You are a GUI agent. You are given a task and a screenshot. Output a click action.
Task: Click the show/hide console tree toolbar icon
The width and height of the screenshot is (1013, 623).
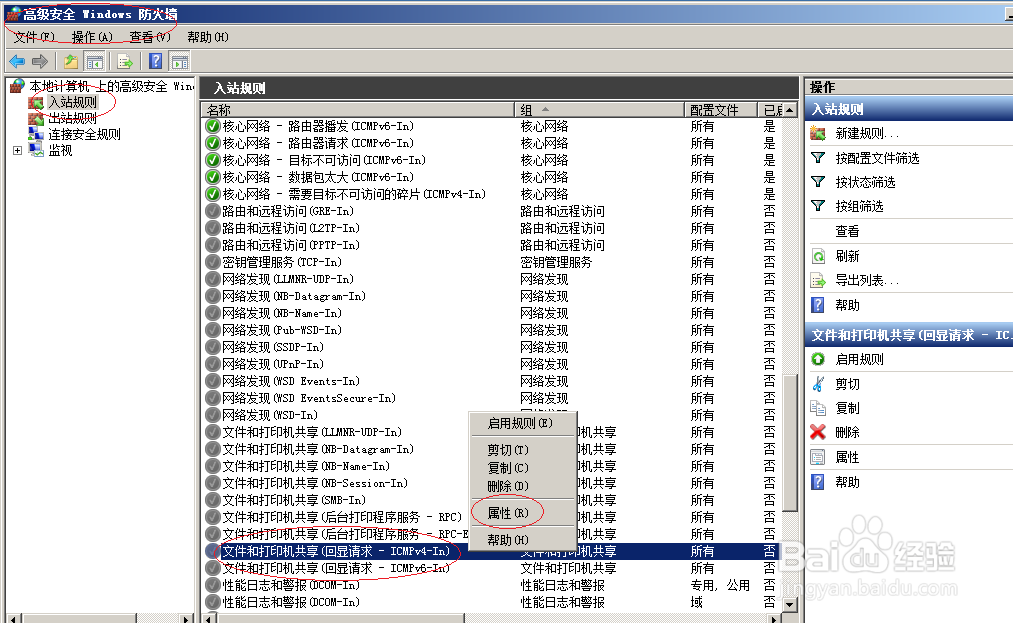(93, 60)
